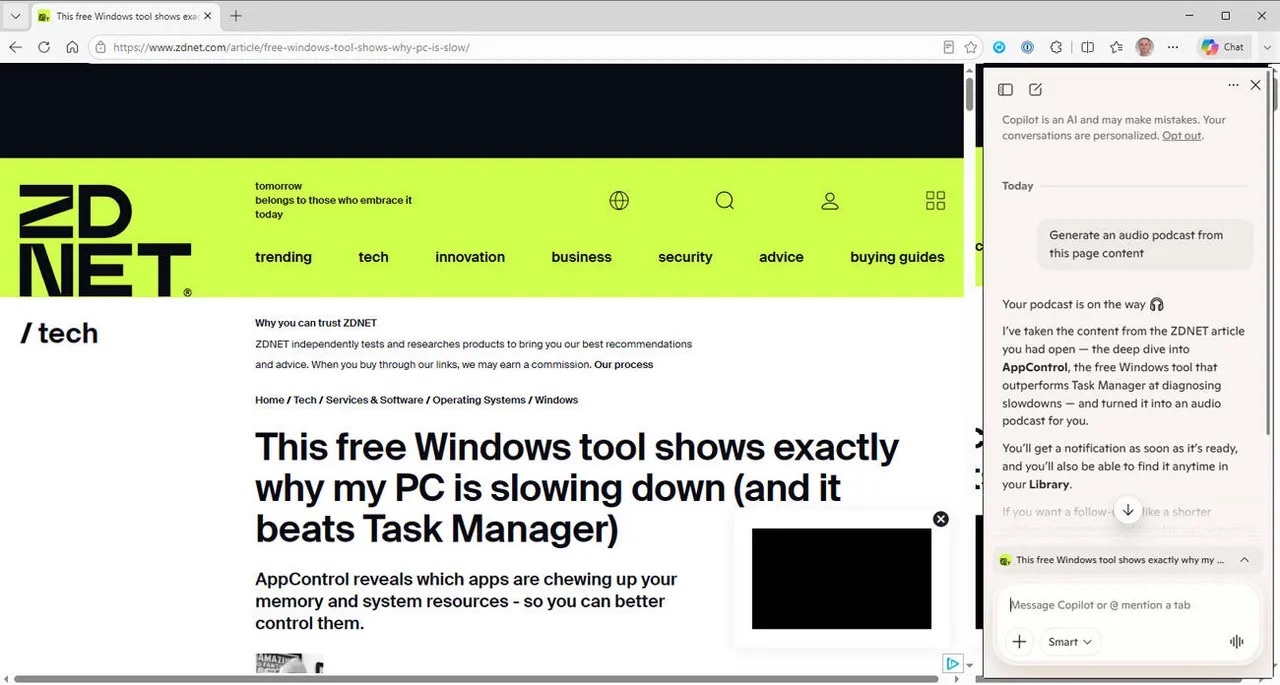This screenshot has height=685, width=1280.
Task: Click the webpage horizontal scrollbar
Action: 476,679
